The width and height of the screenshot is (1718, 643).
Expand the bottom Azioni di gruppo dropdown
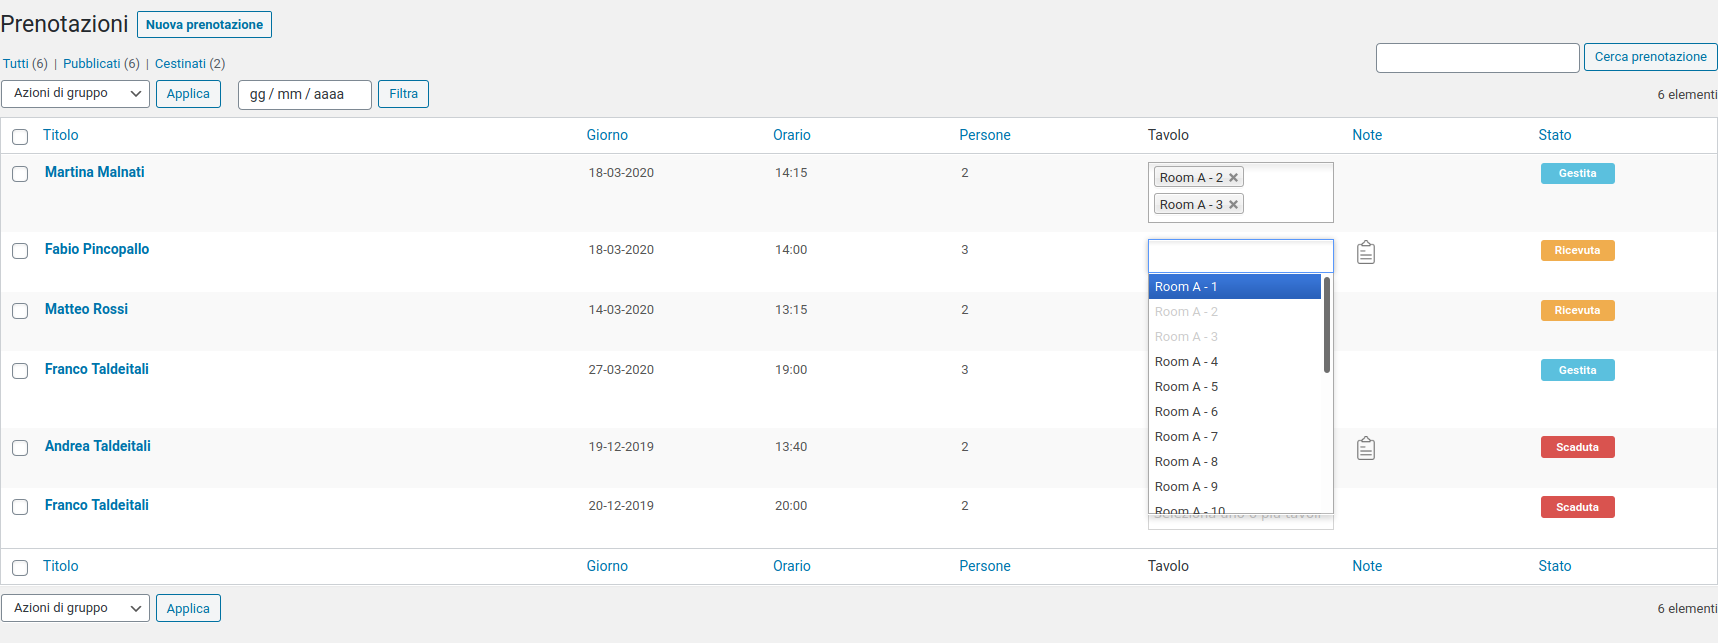click(x=76, y=608)
